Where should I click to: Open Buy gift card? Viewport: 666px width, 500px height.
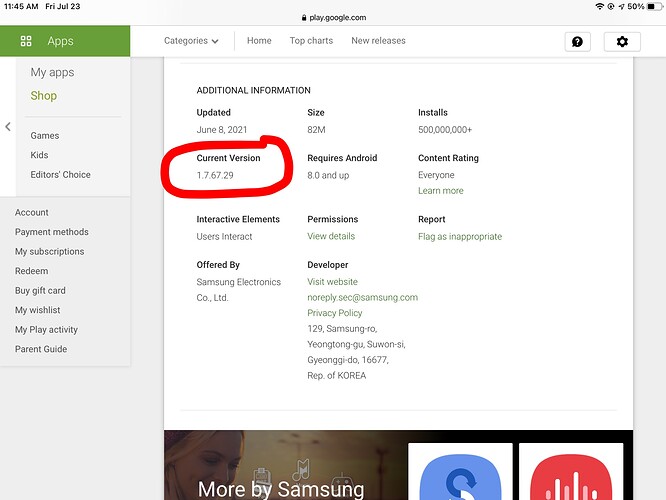tap(40, 291)
